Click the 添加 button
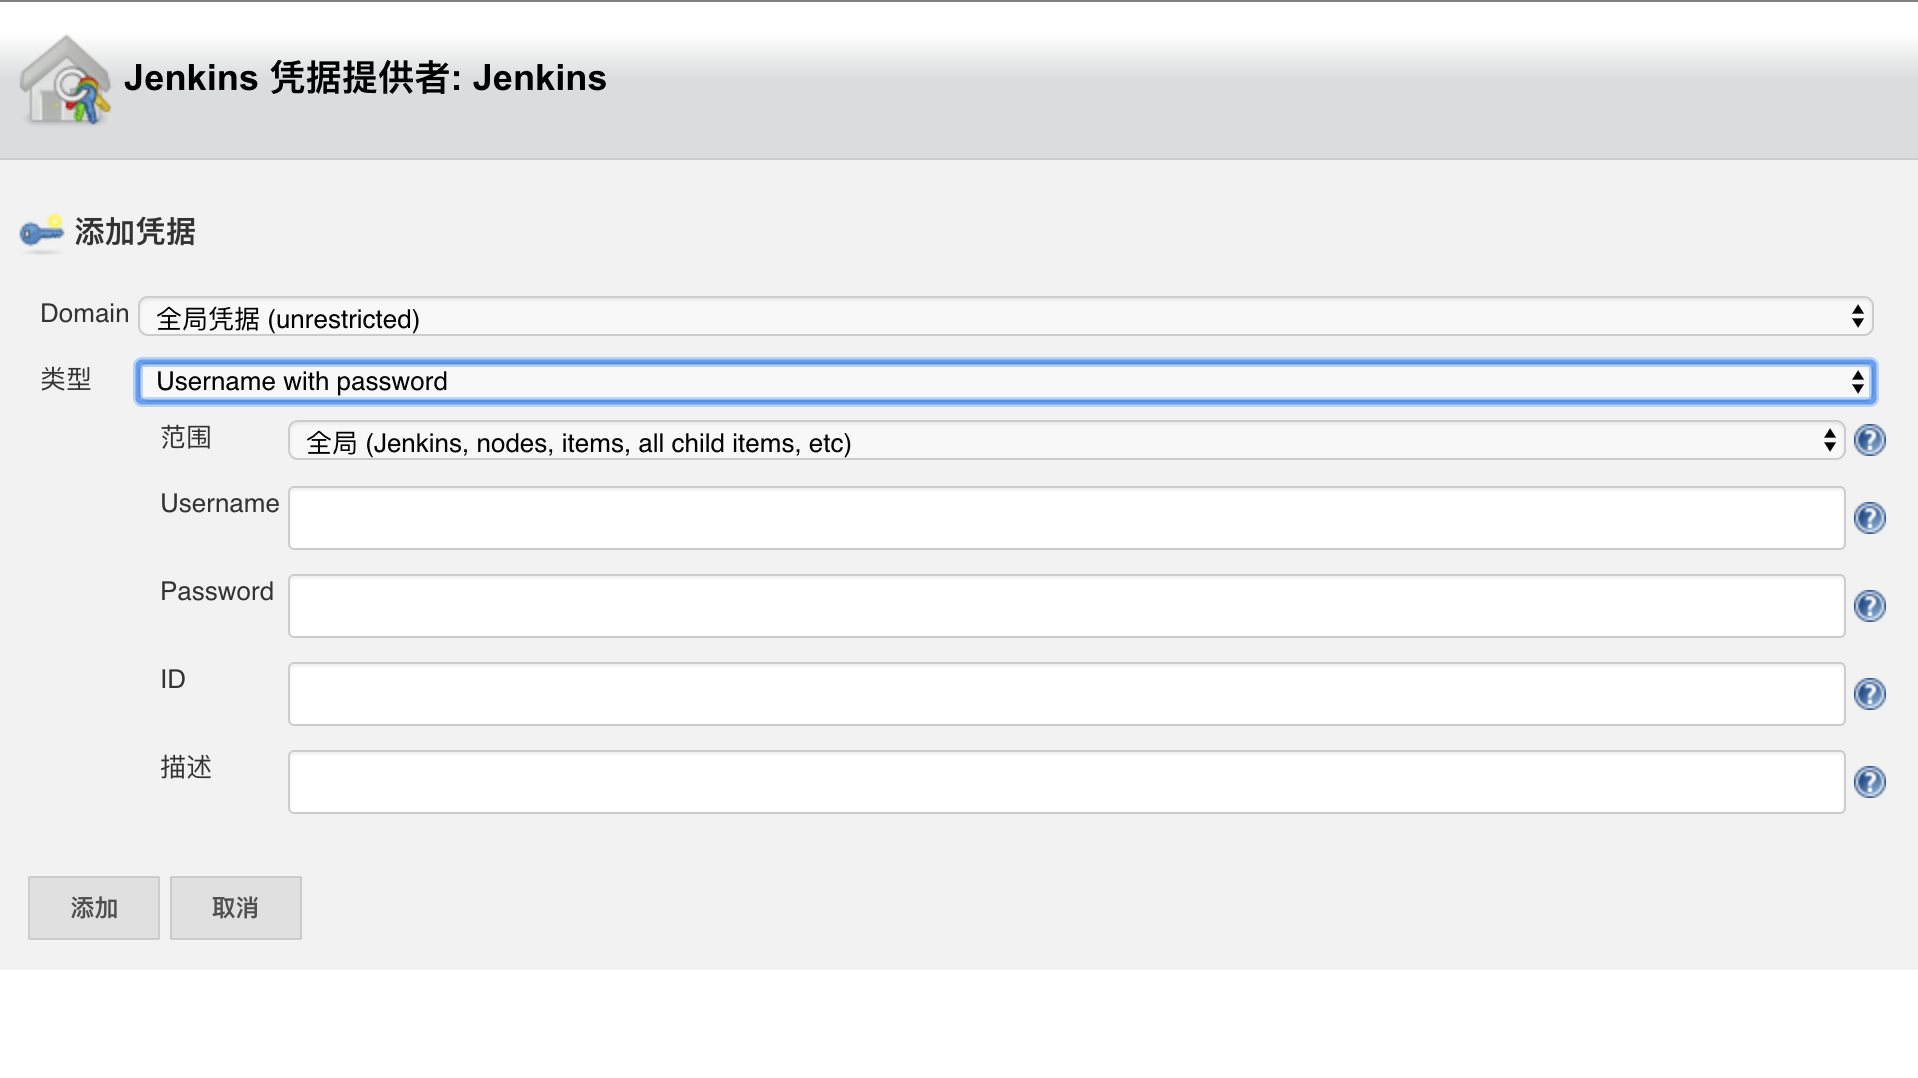The height and width of the screenshot is (1078, 1918). pos(94,908)
